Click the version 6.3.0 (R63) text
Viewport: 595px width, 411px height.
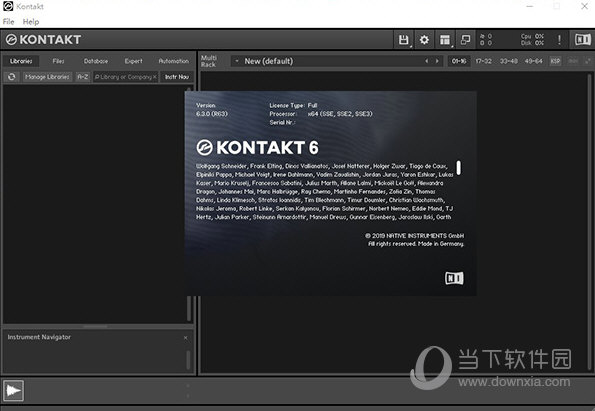[212, 114]
